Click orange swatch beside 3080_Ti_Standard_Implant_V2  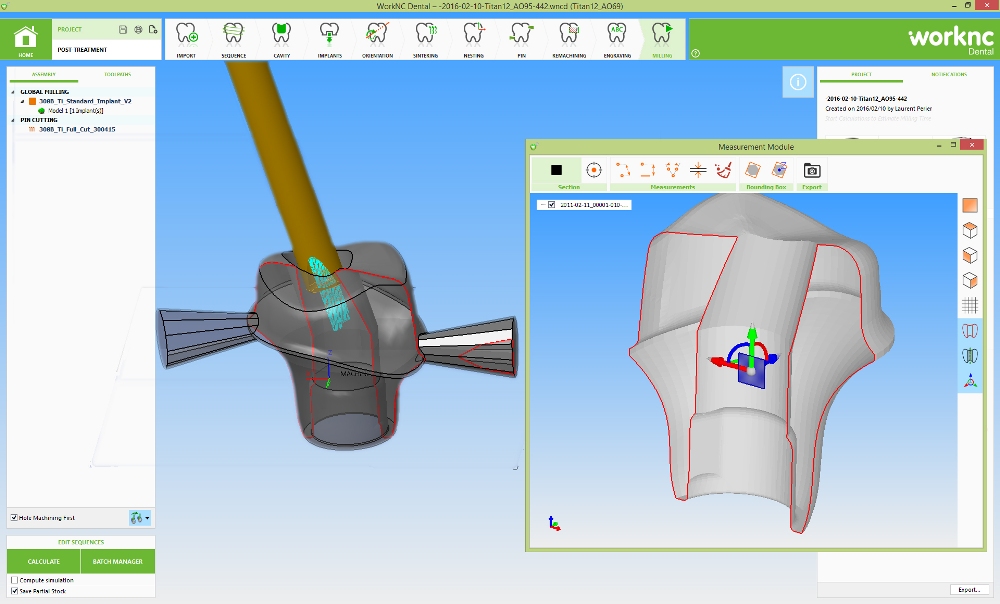33,101
